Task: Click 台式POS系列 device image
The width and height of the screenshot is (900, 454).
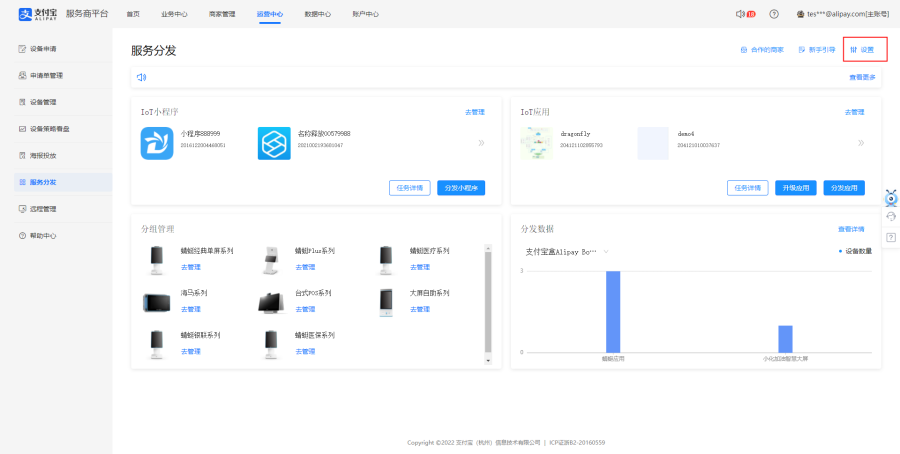Action: [x=272, y=302]
